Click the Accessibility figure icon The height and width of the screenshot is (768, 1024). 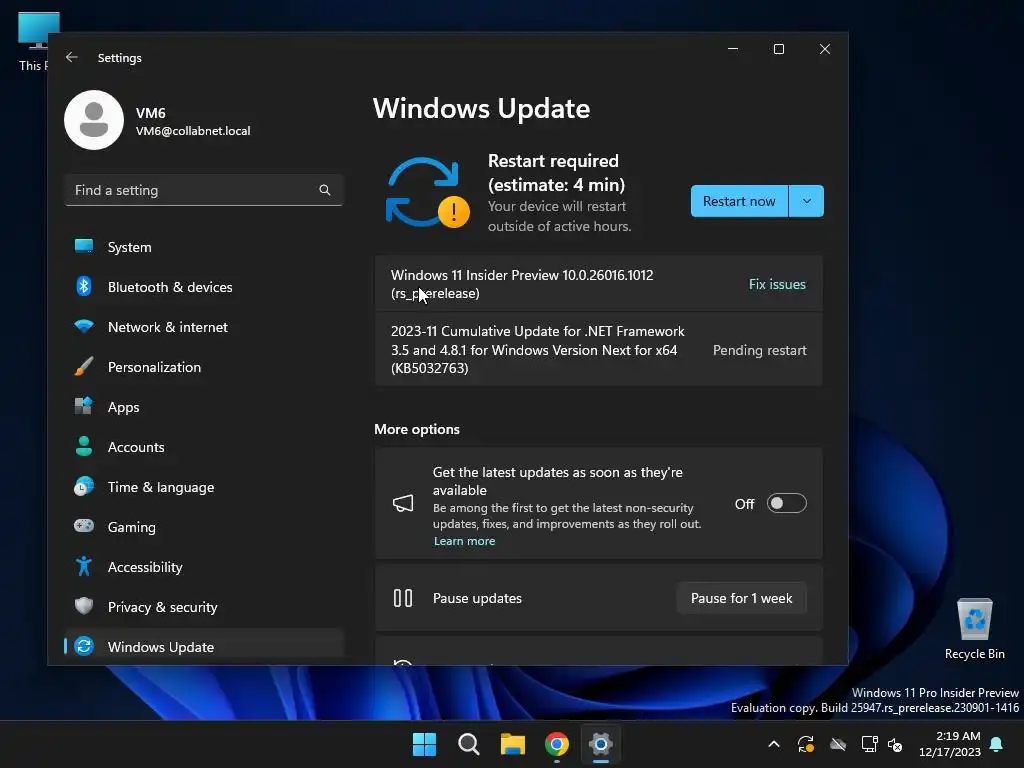click(x=84, y=566)
